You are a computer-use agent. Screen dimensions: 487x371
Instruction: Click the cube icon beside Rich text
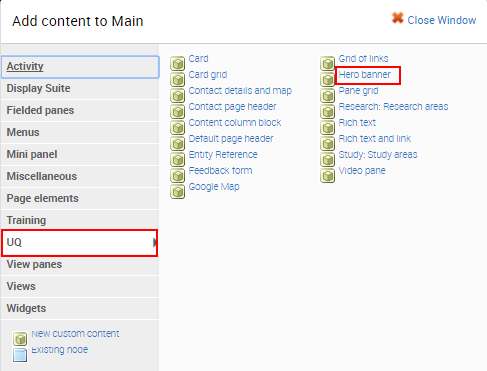click(x=328, y=127)
